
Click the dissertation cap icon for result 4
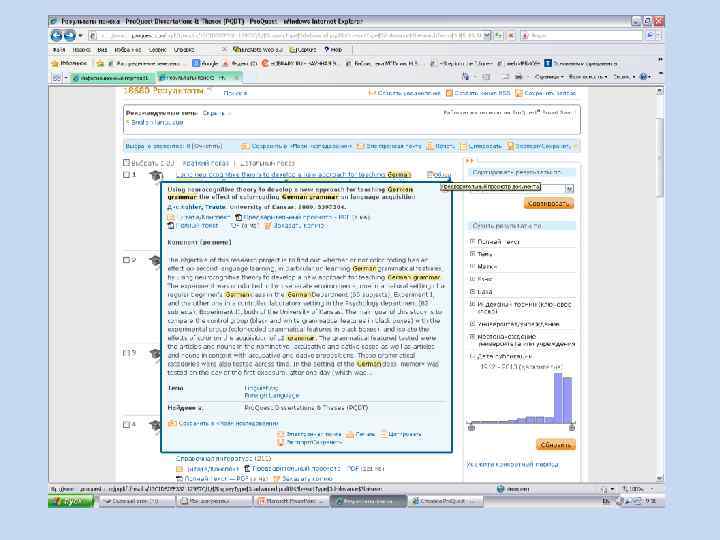pyautogui.click(x=155, y=425)
